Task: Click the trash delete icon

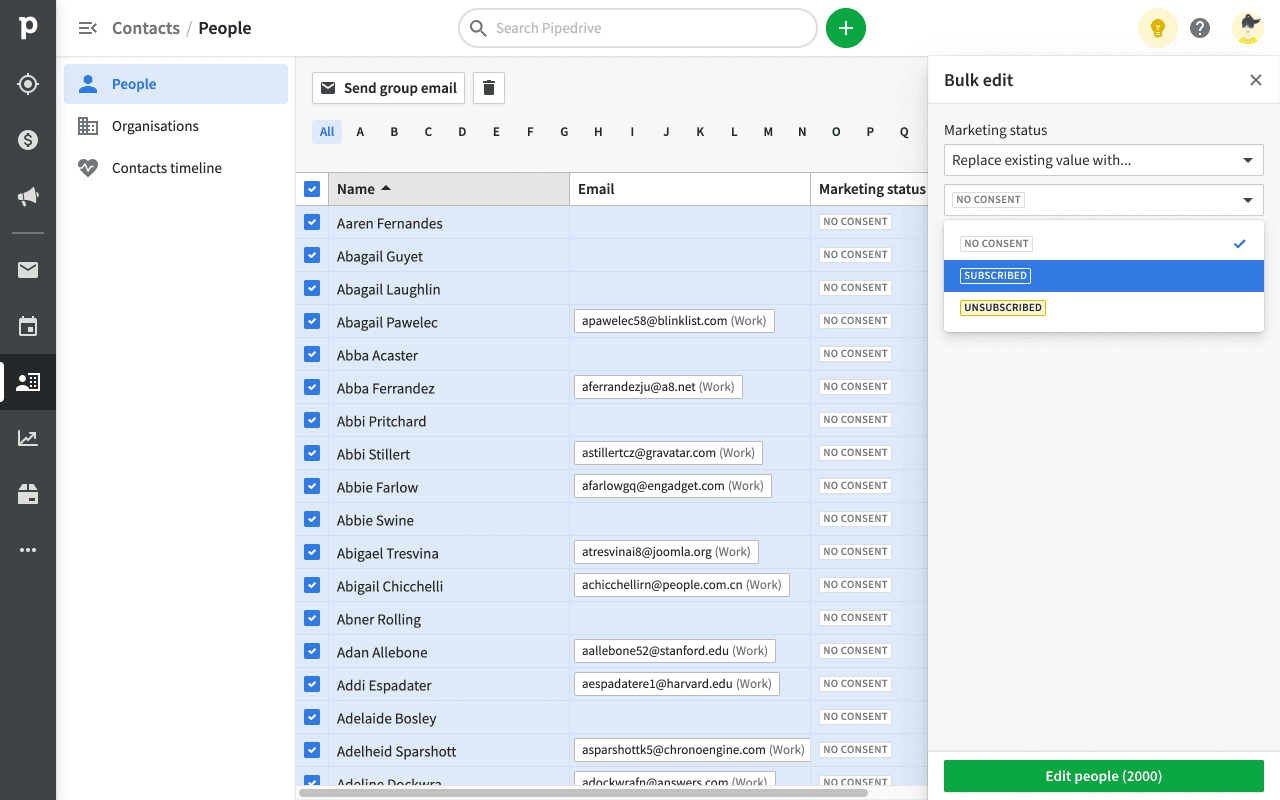Action: pyautogui.click(x=488, y=88)
